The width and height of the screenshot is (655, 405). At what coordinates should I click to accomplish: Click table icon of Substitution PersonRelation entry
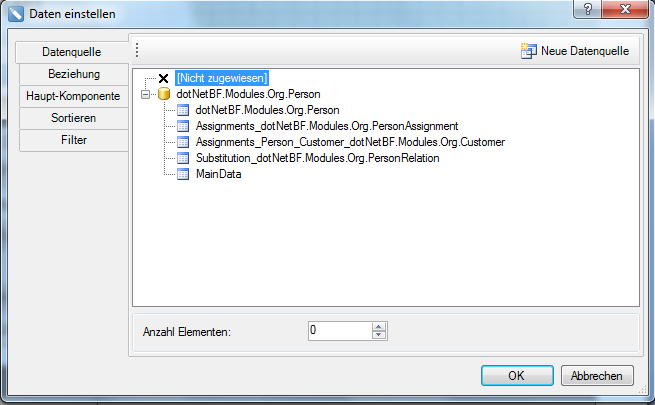pos(183,158)
